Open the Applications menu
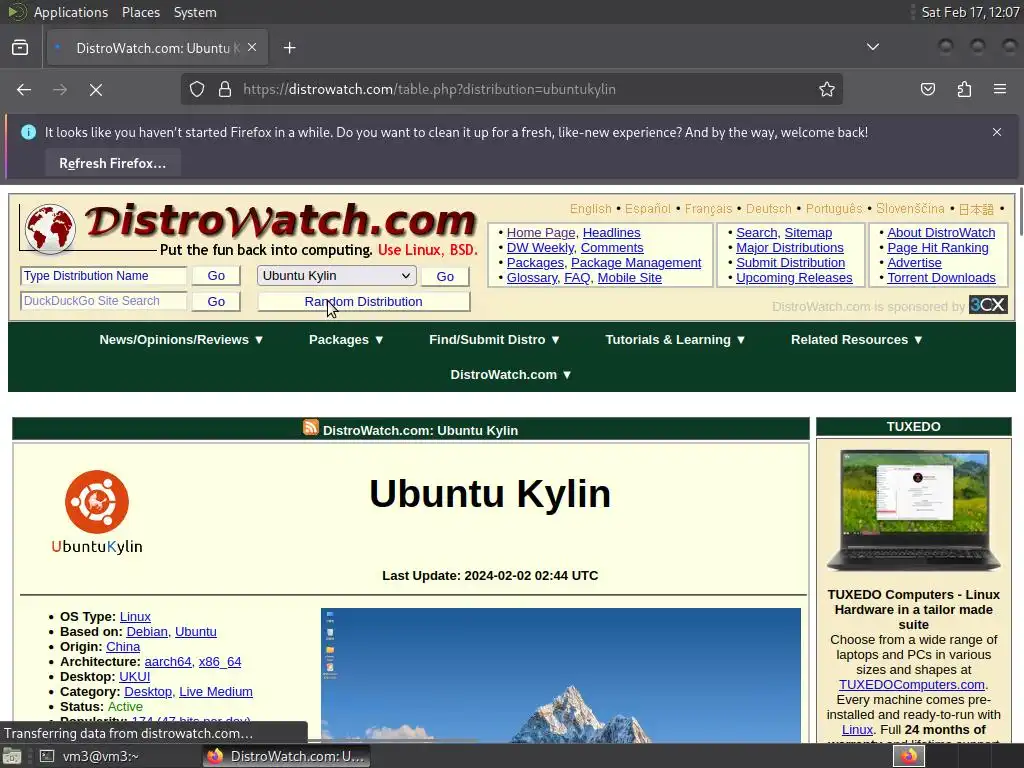The image size is (1024, 768). [x=71, y=12]
